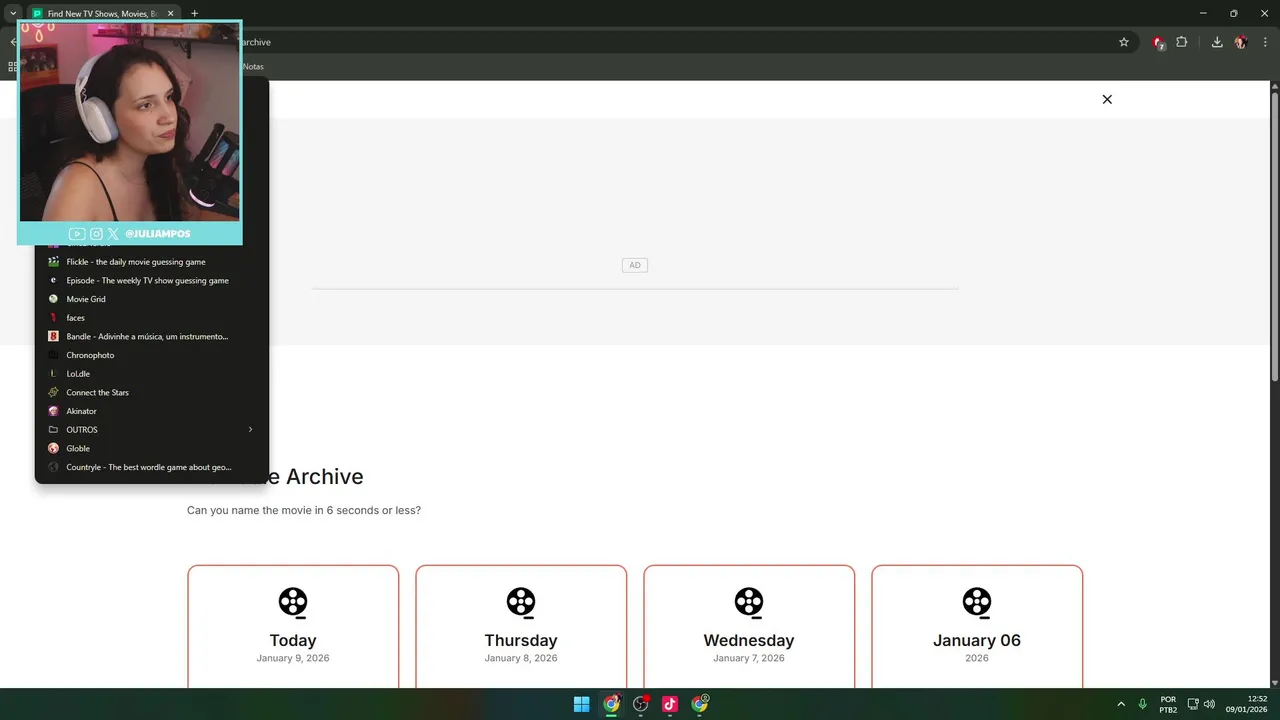This screenshot has width=1280, height=720.
Task: Select the Find New TV Shows tab
Action: (x=103, y=14)
